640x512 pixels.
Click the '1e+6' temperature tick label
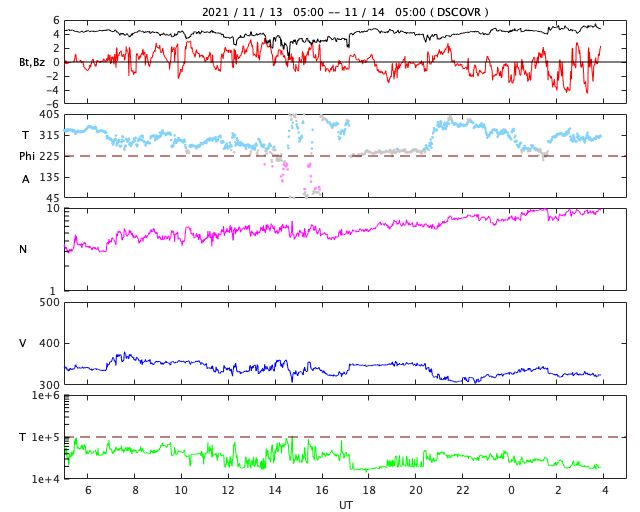coord(45,396)
